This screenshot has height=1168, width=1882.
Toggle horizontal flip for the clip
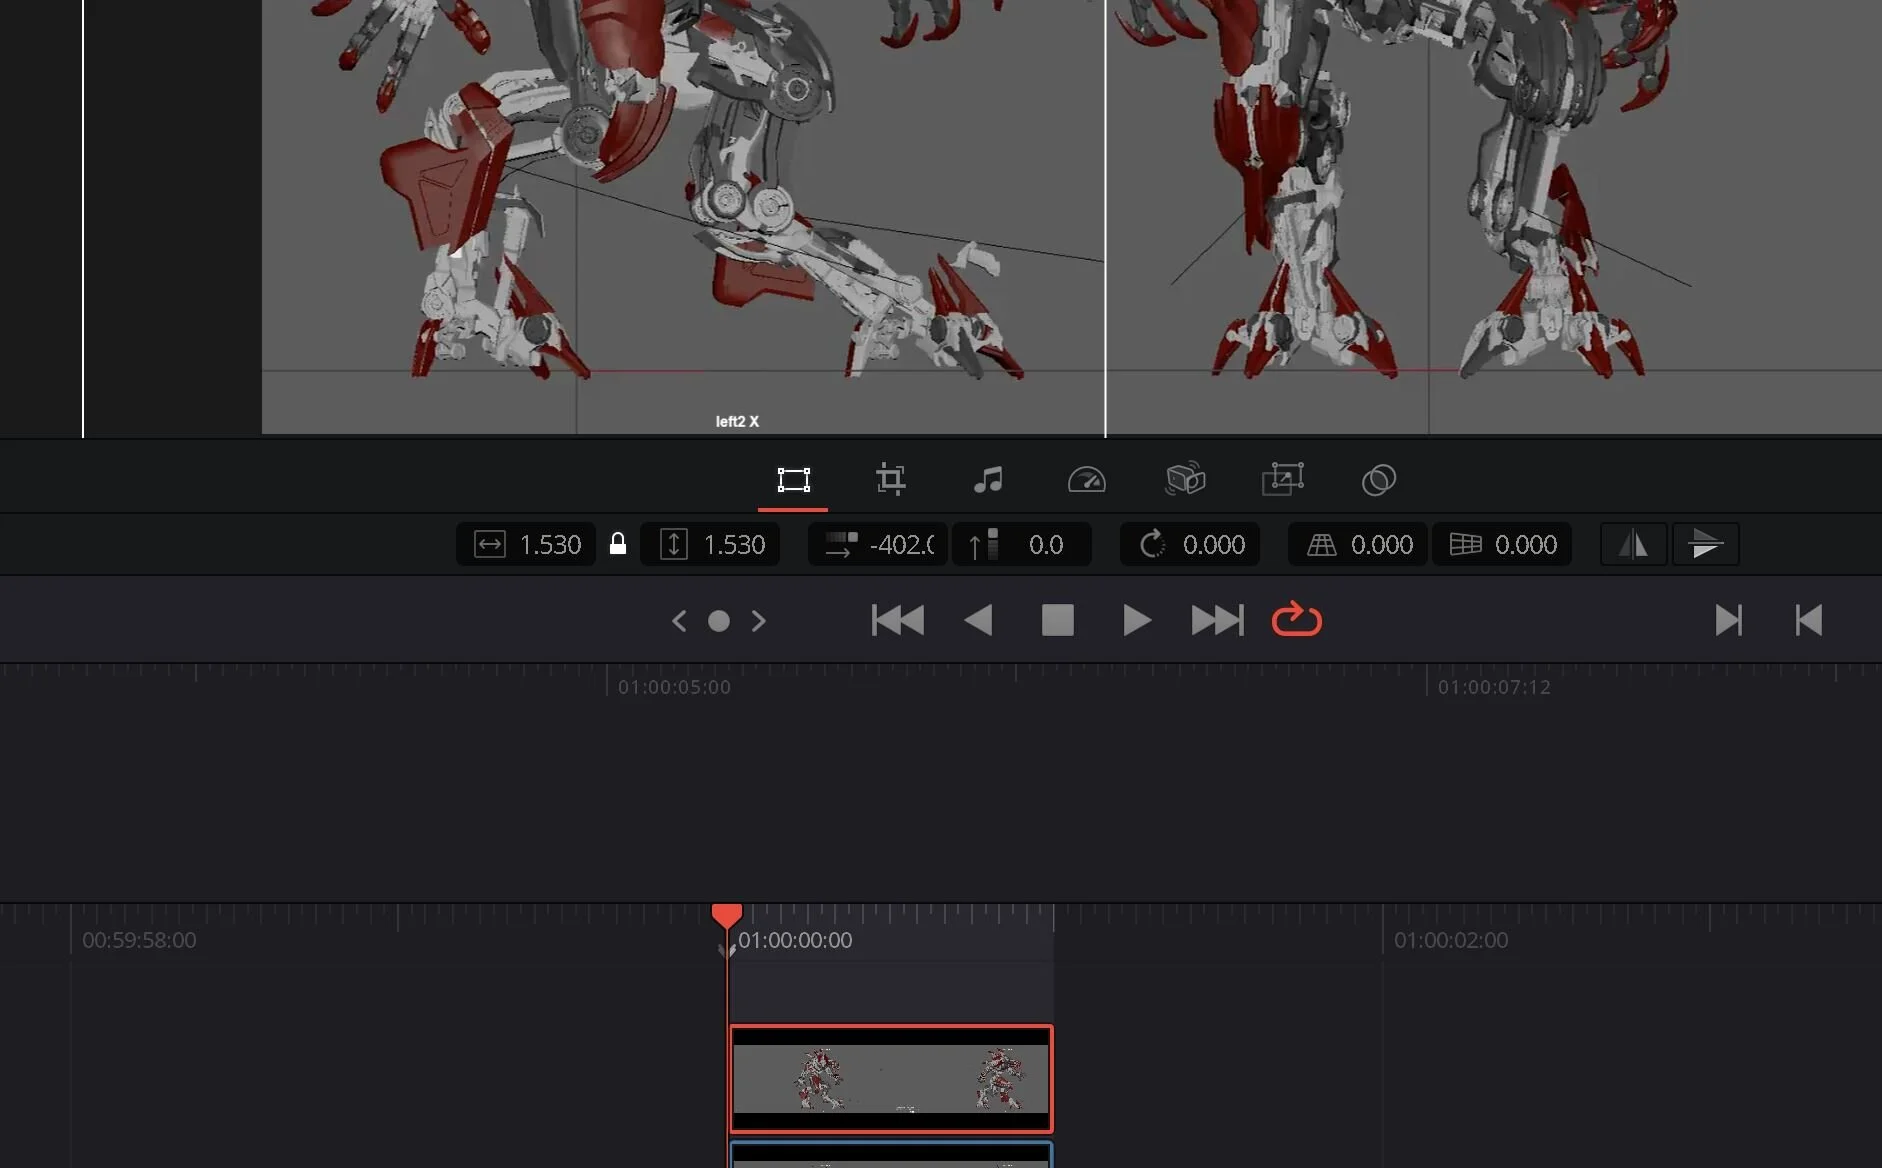pos(1634,543)
